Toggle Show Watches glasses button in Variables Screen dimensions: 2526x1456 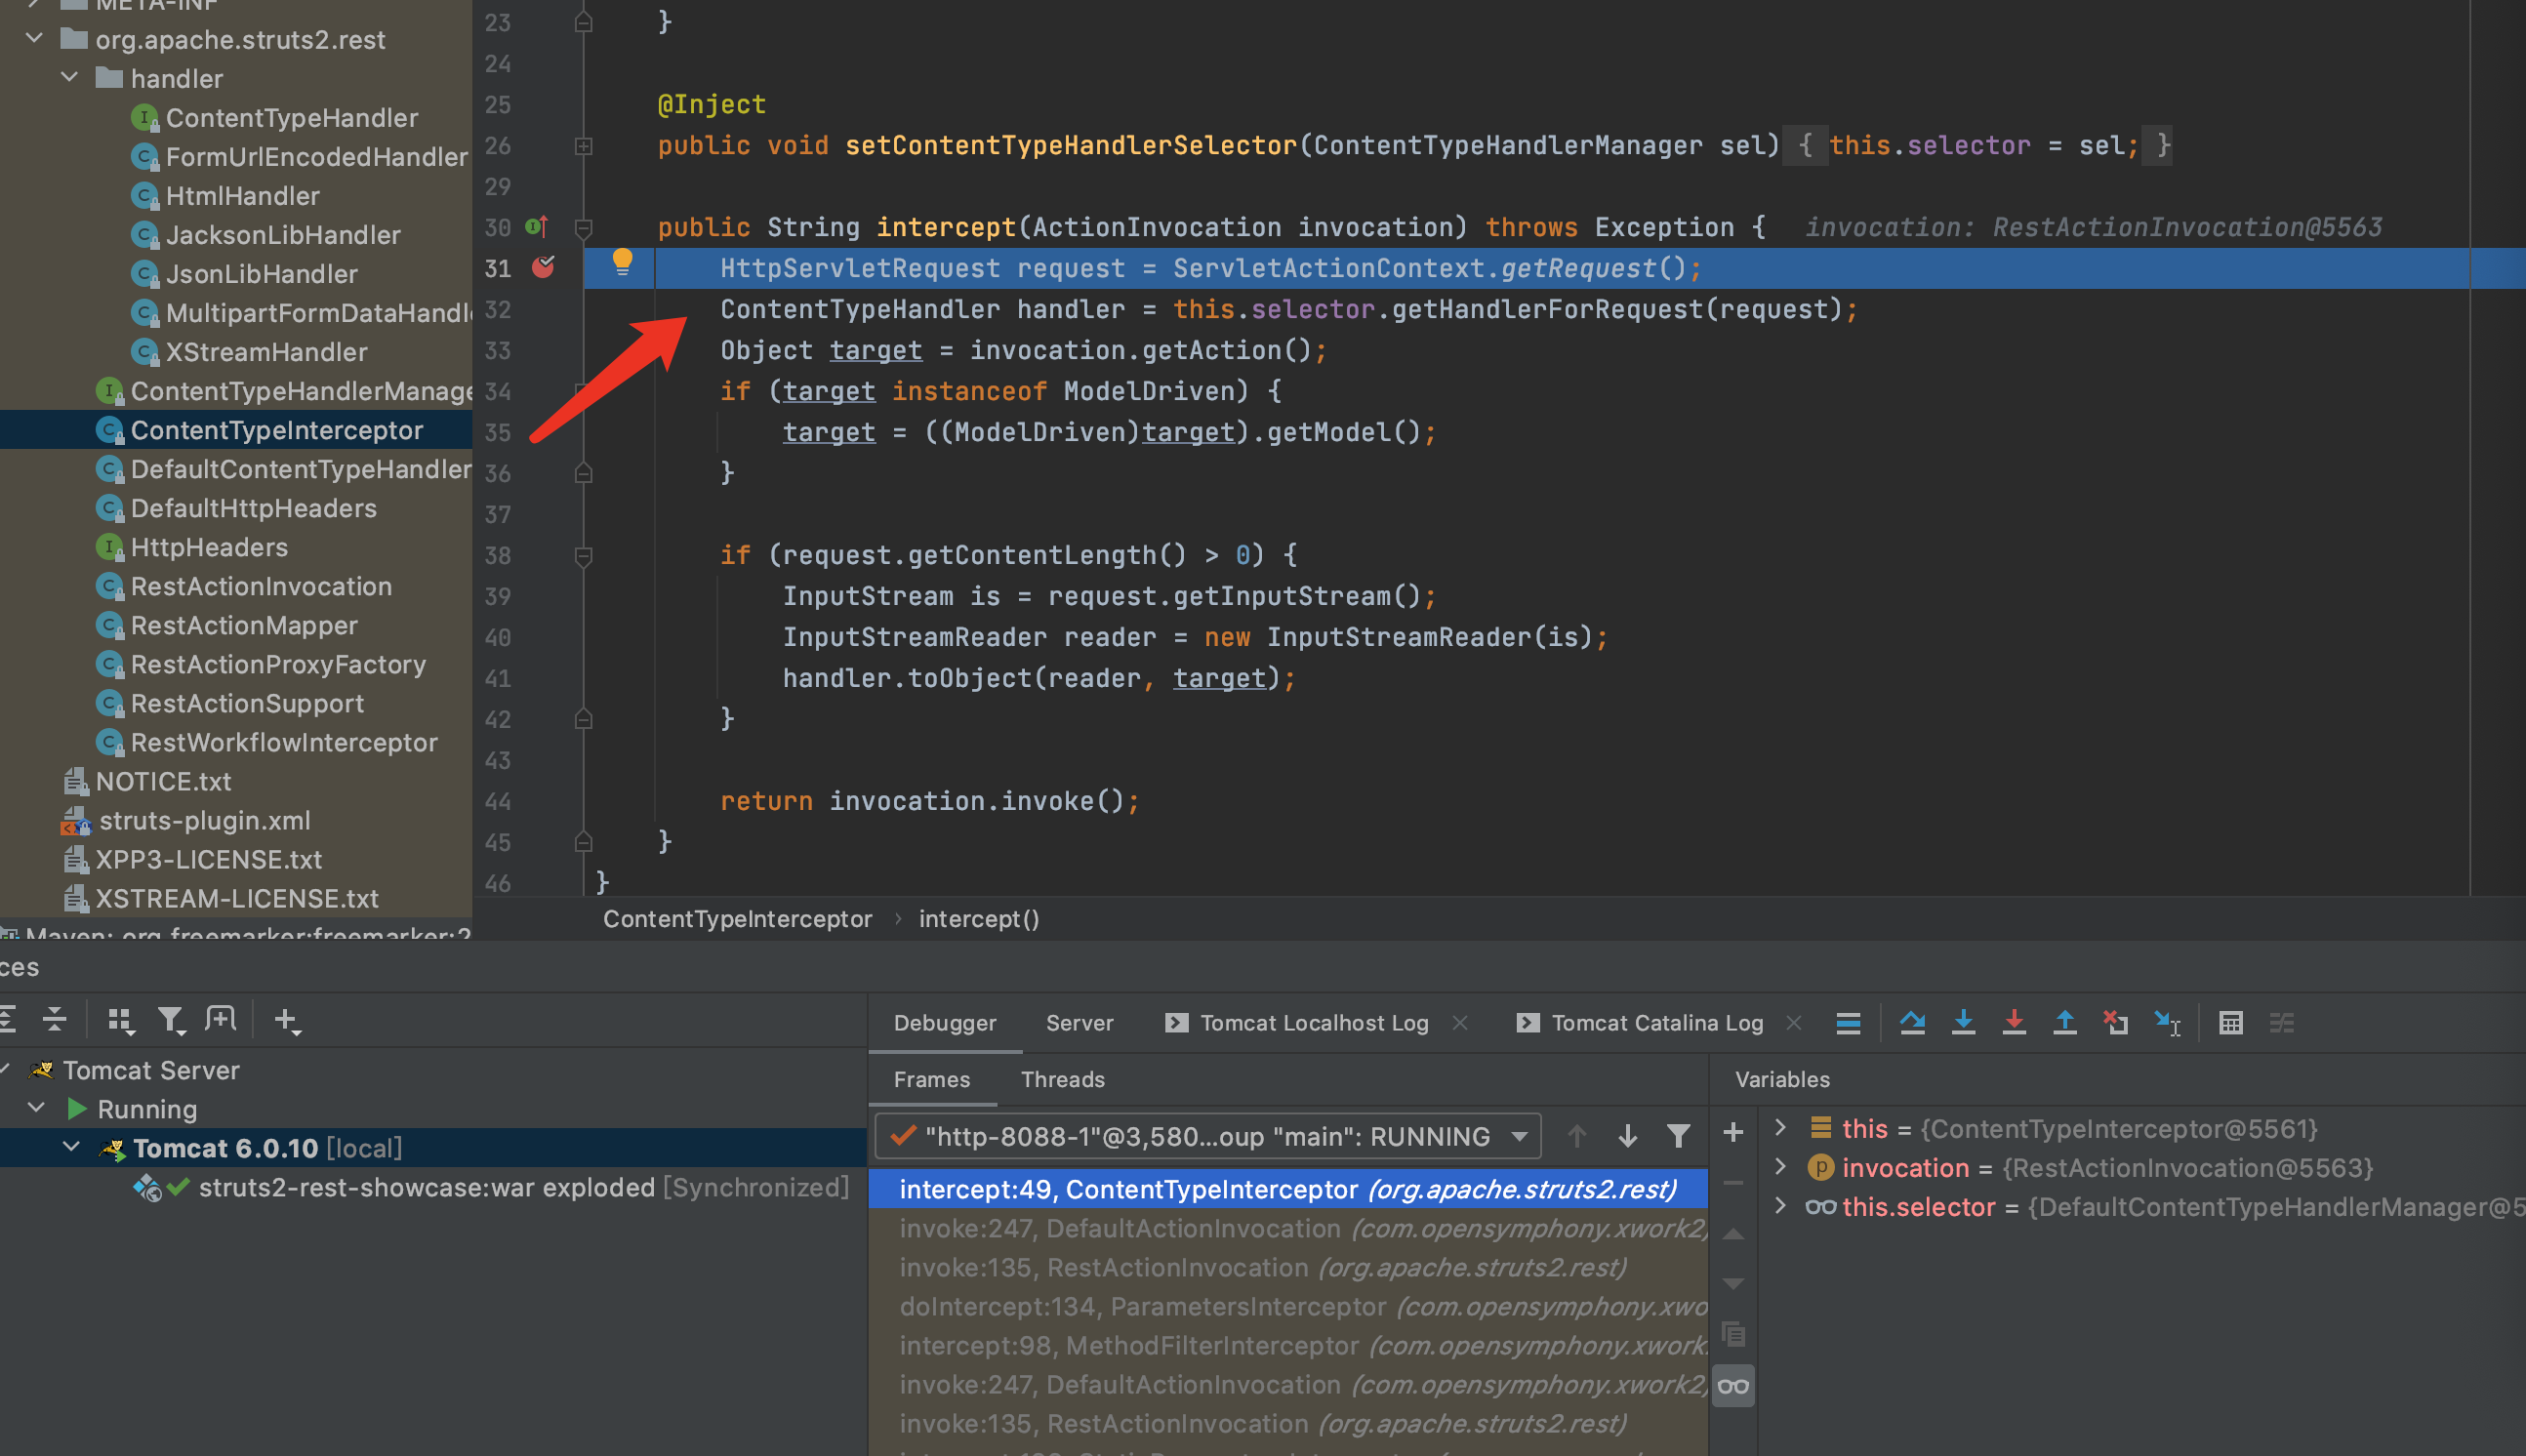click(1733, 1385)
